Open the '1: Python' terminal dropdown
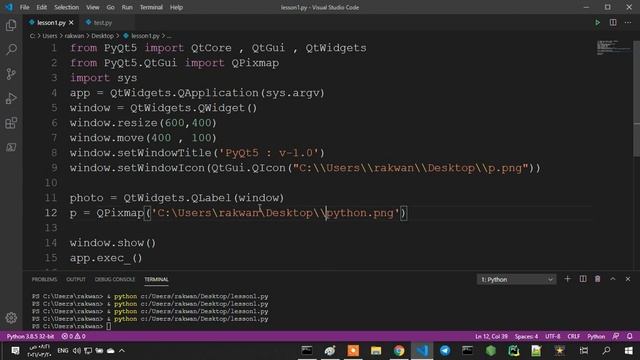 pos(516,280)
